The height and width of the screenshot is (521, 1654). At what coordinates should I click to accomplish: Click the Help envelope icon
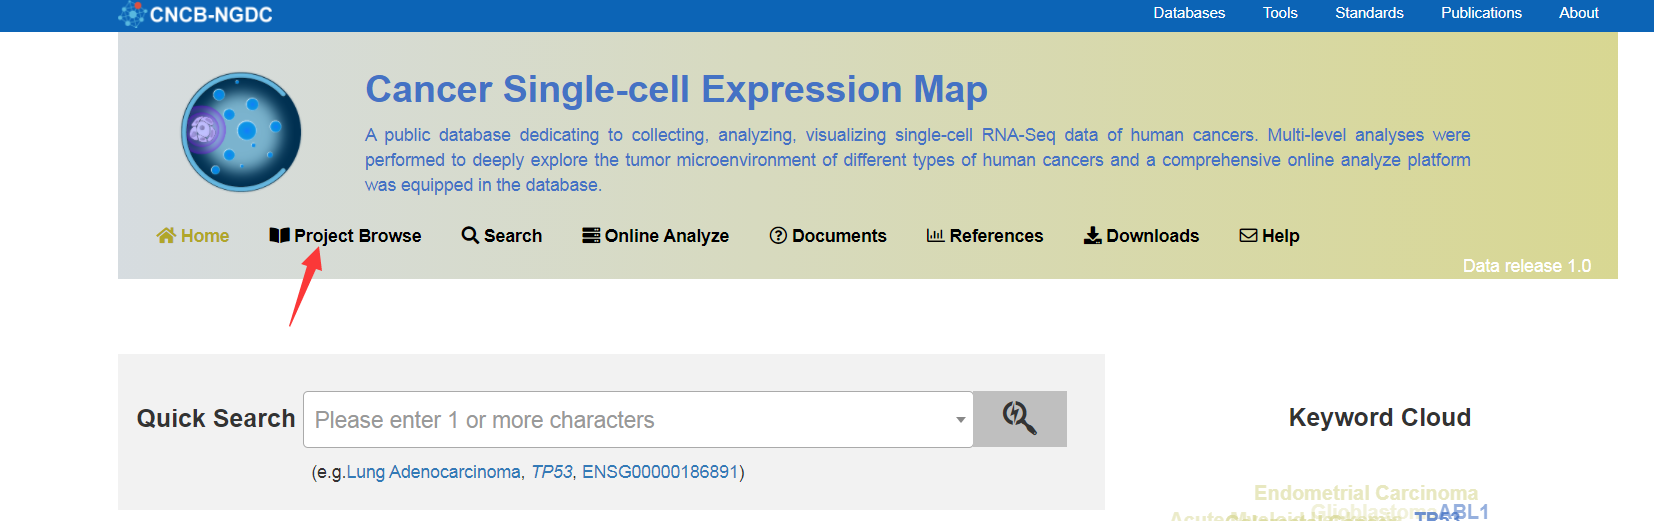click(1248, 235)
